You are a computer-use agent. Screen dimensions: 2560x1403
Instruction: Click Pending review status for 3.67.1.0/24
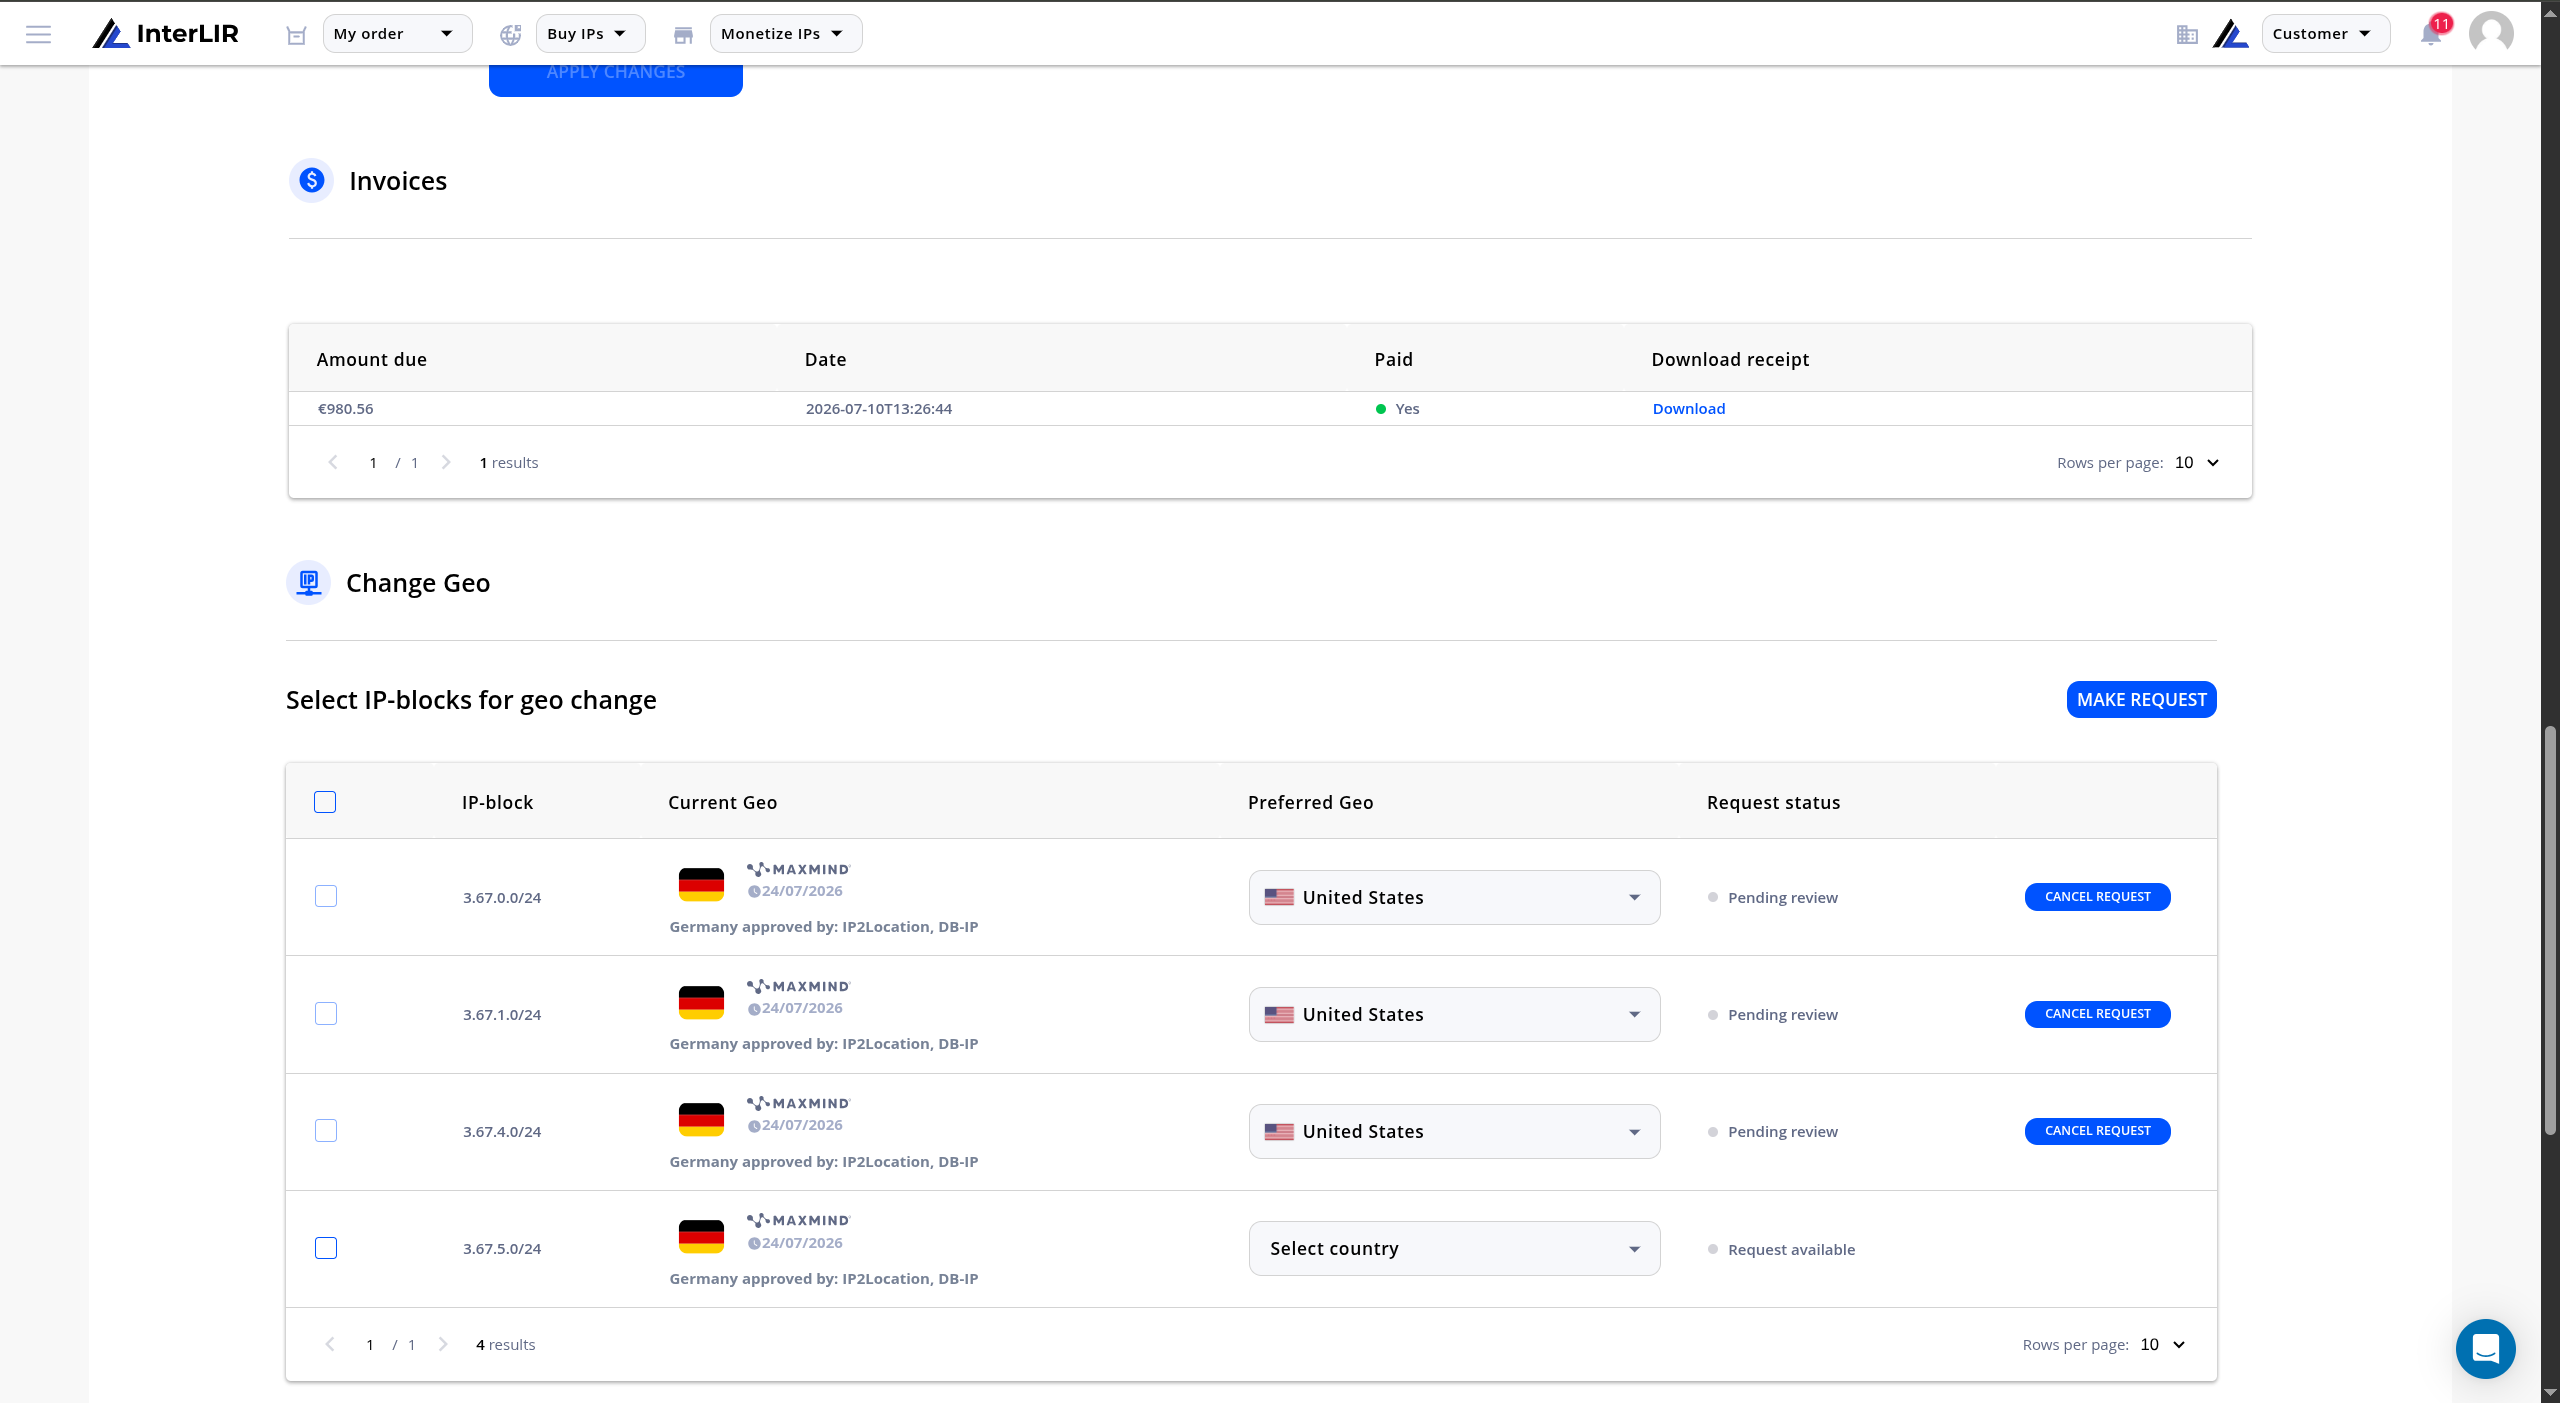click(1782, 1015)
